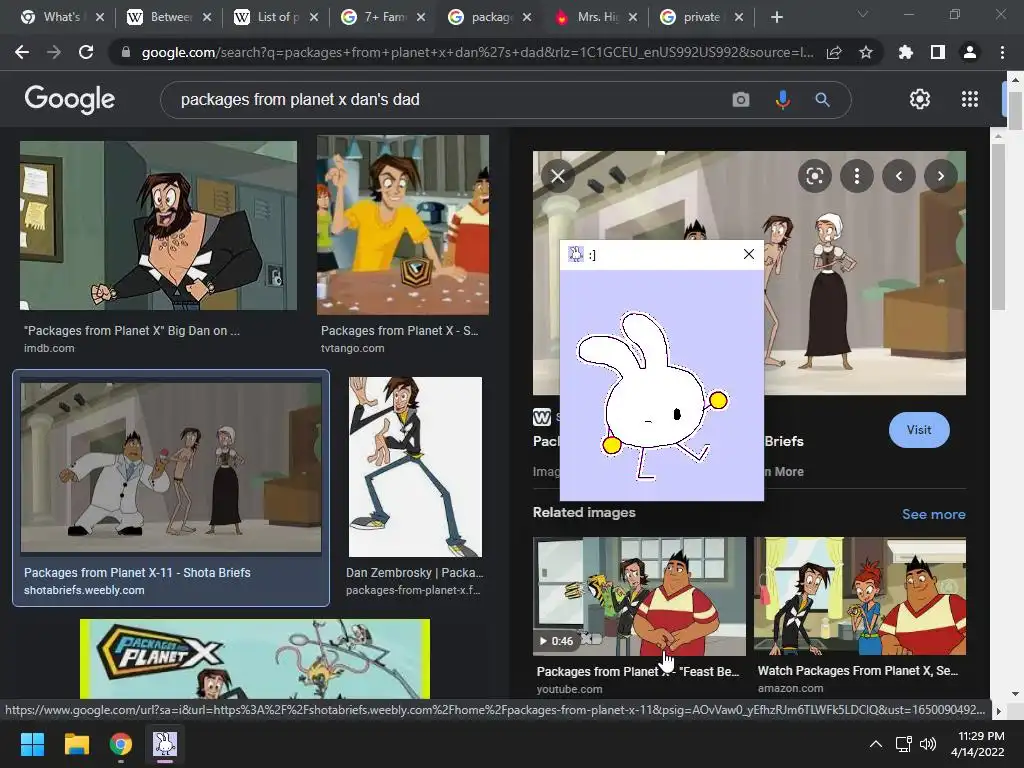The width and height of the screenshot is (1024, 768).
Task: Click "Packages from Planet X-11 - Shota Briefs" caption
Action: point(137,573)
